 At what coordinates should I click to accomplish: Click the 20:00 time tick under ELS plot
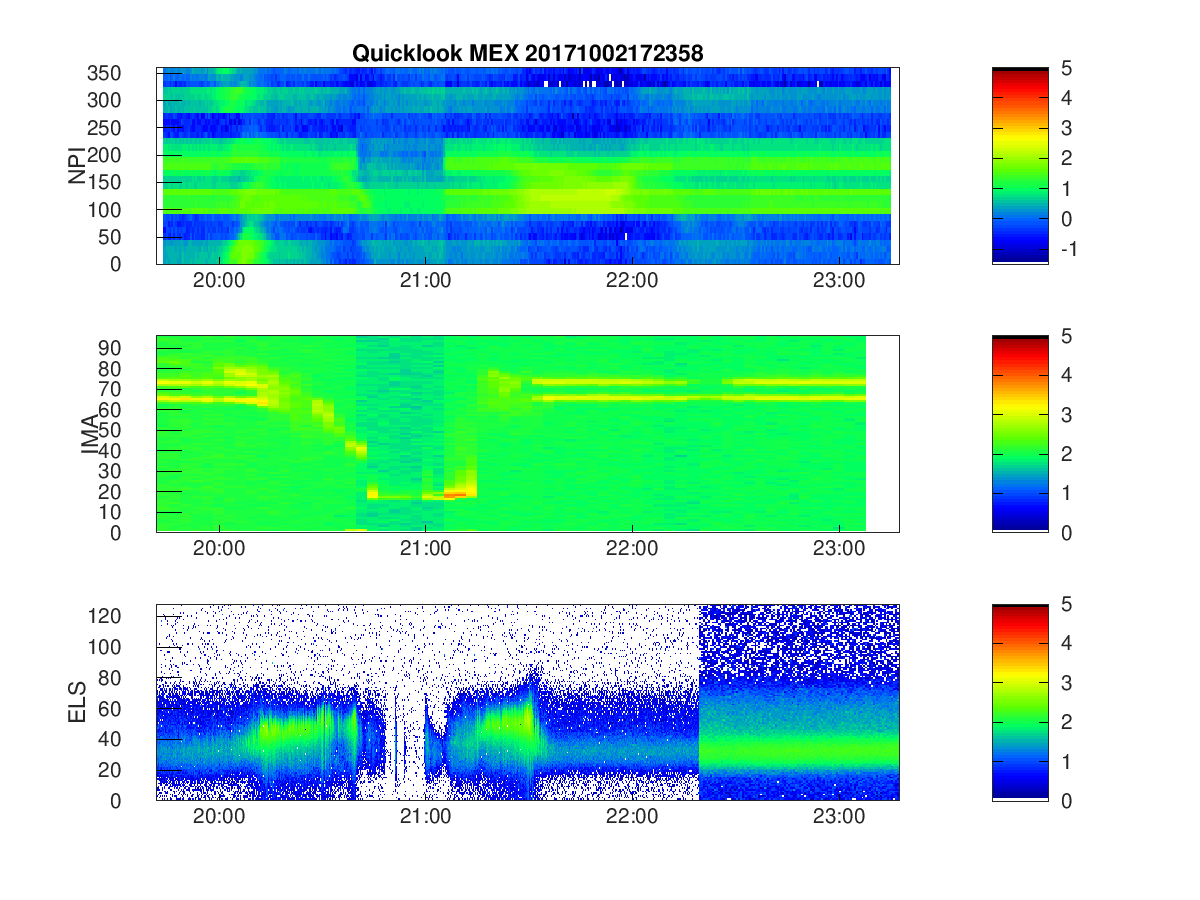tap(219, 817)
